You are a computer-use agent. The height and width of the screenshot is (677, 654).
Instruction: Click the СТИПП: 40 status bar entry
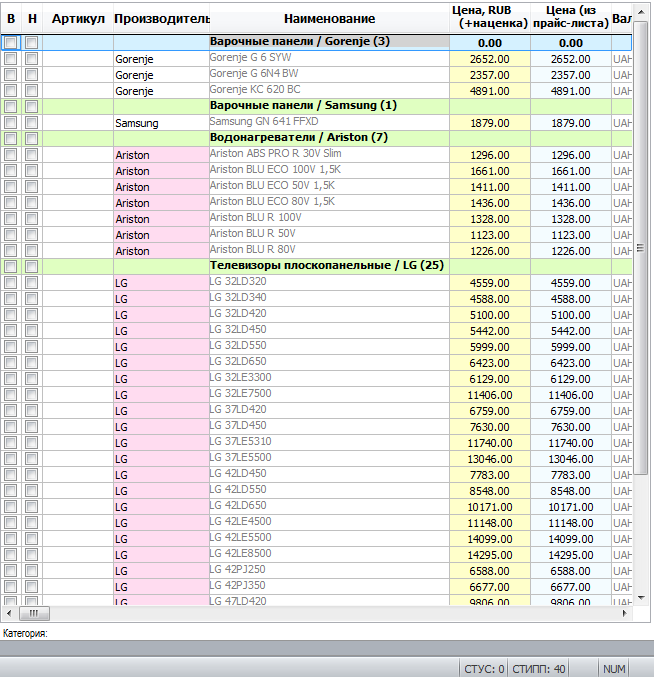538,668
